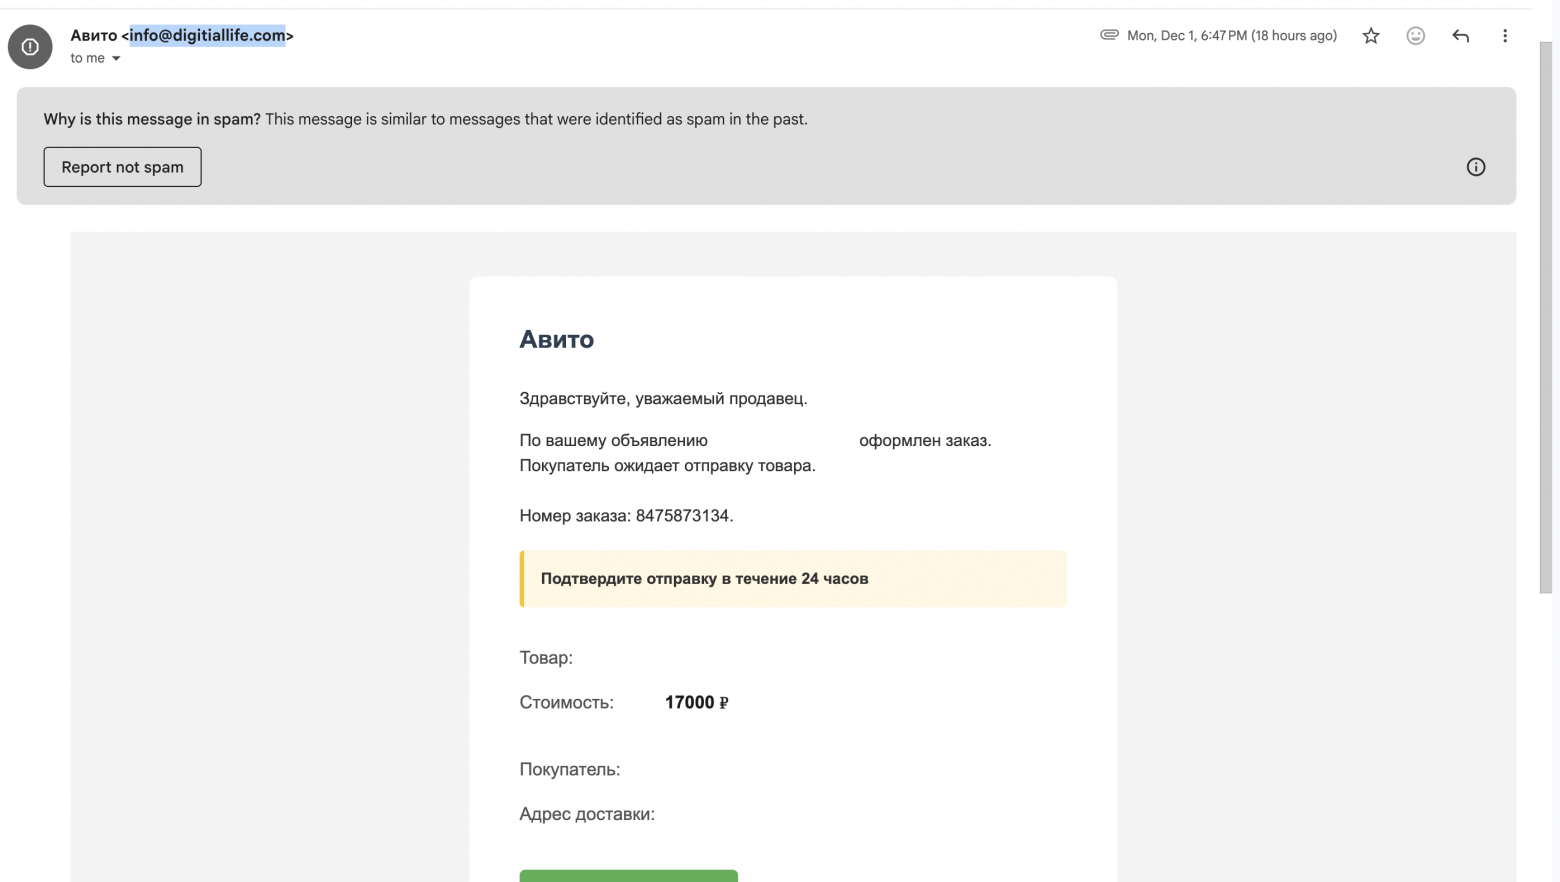This screenshot has width=1560, height=882.
Task: Click "Report not spam"
Action: click(x=122, y=166)
